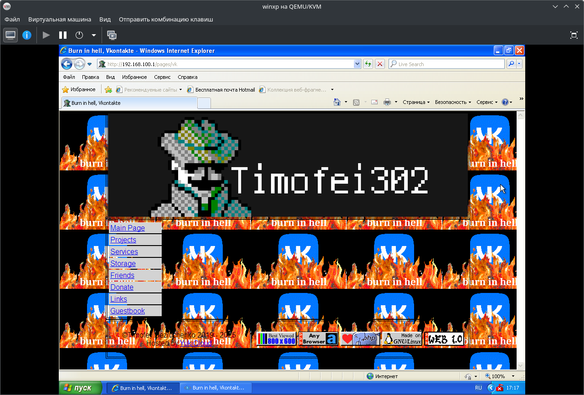Open the Сервис command bar dropdown
This screenshot has height=395, width=584.
coord(486,102)
